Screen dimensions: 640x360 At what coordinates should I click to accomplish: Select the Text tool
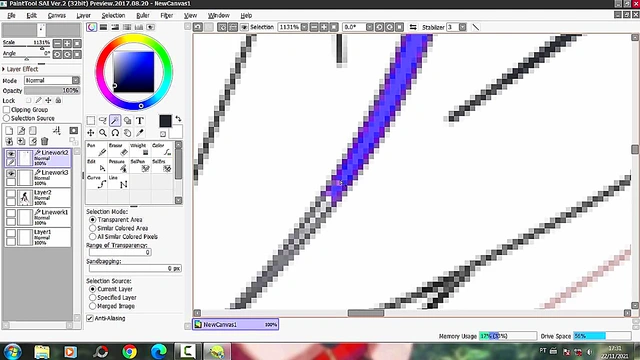tap(140, 120)
